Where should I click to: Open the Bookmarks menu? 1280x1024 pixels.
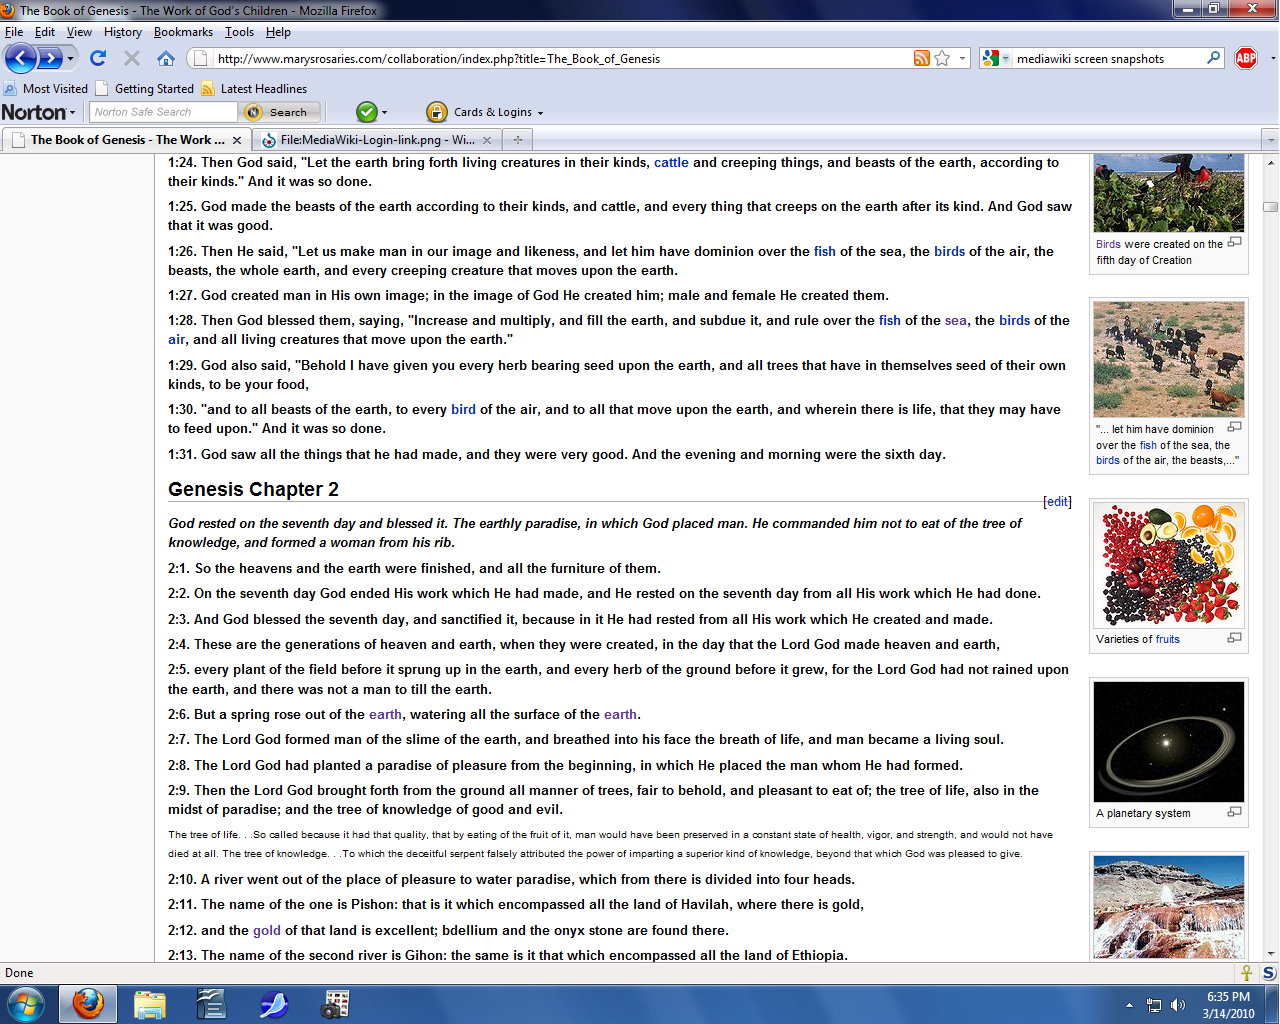[183, 32]
